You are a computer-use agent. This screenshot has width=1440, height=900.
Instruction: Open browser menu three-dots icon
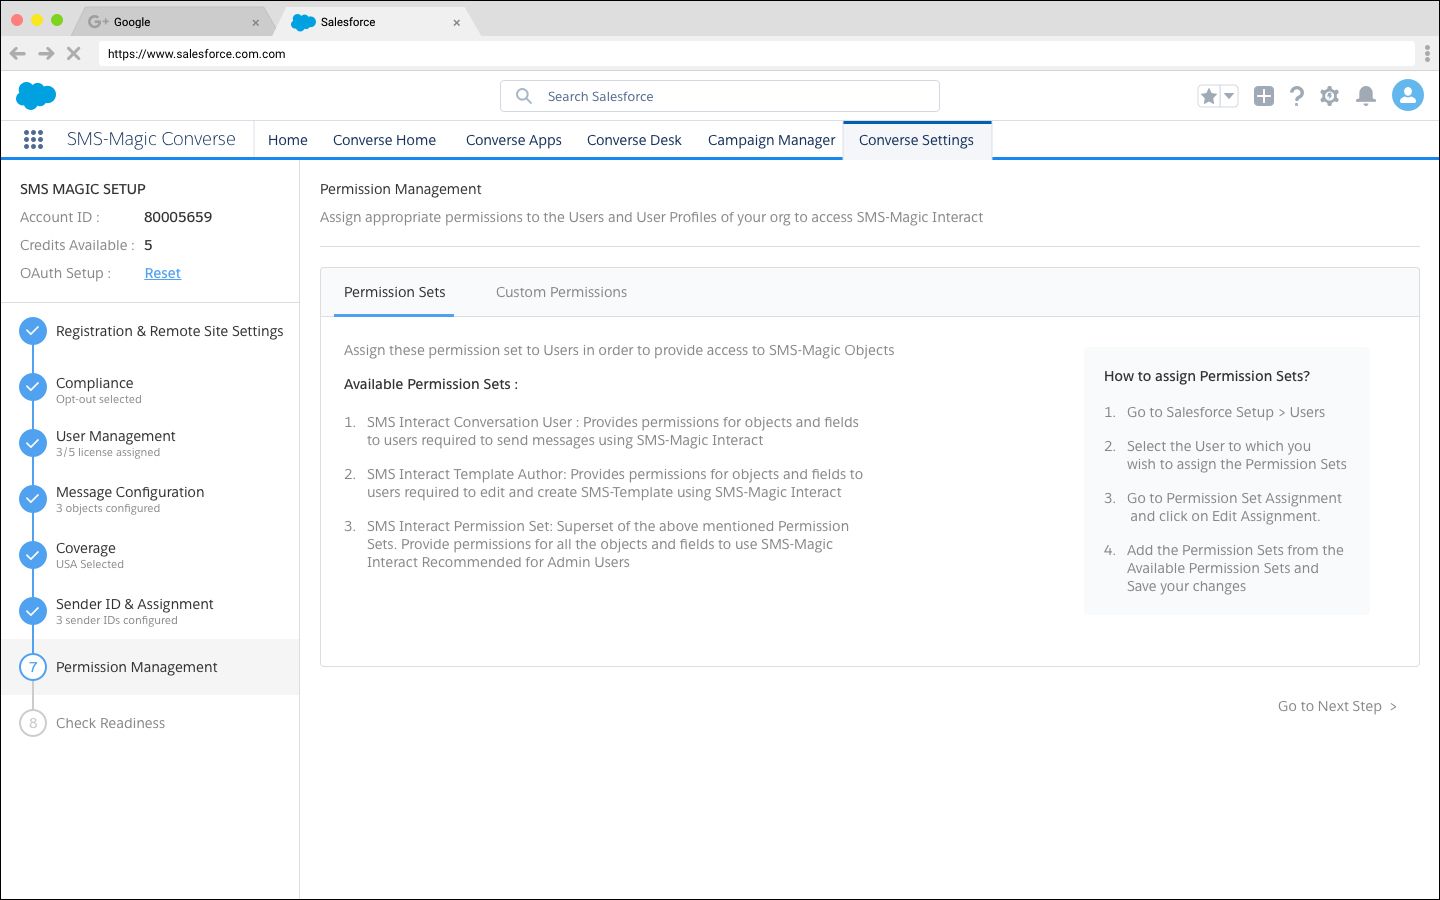tap(1427, 53)
